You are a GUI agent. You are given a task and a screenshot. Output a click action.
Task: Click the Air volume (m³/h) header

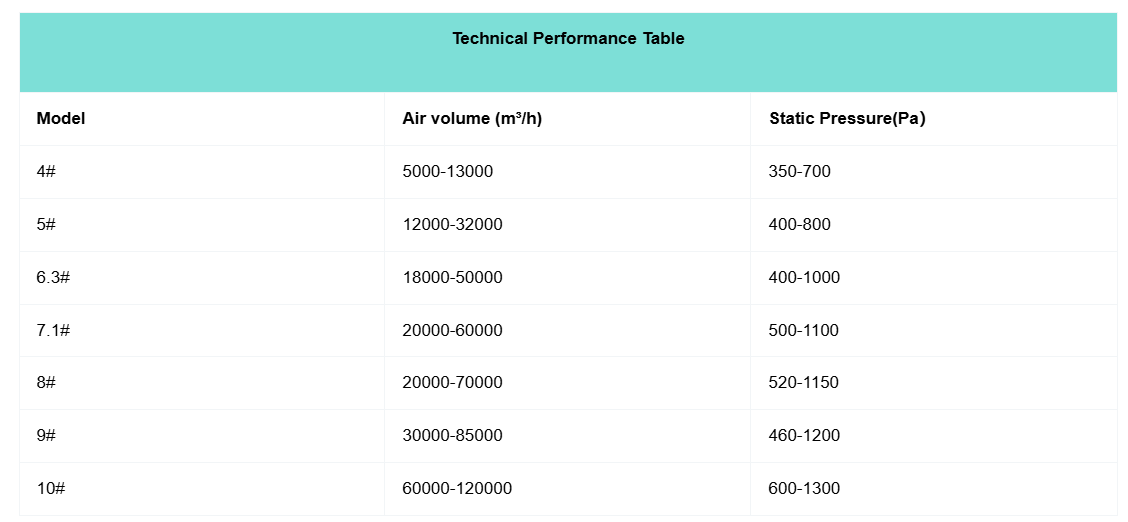tap(472, 119)
